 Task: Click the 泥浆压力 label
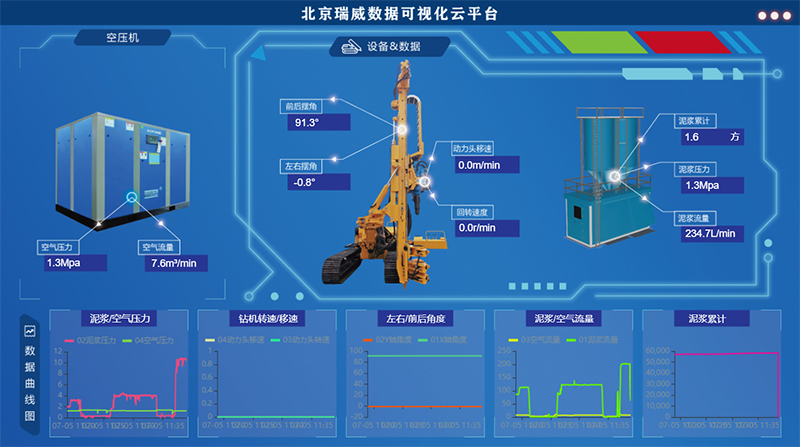pyautogui.click(x=694, y=169)
